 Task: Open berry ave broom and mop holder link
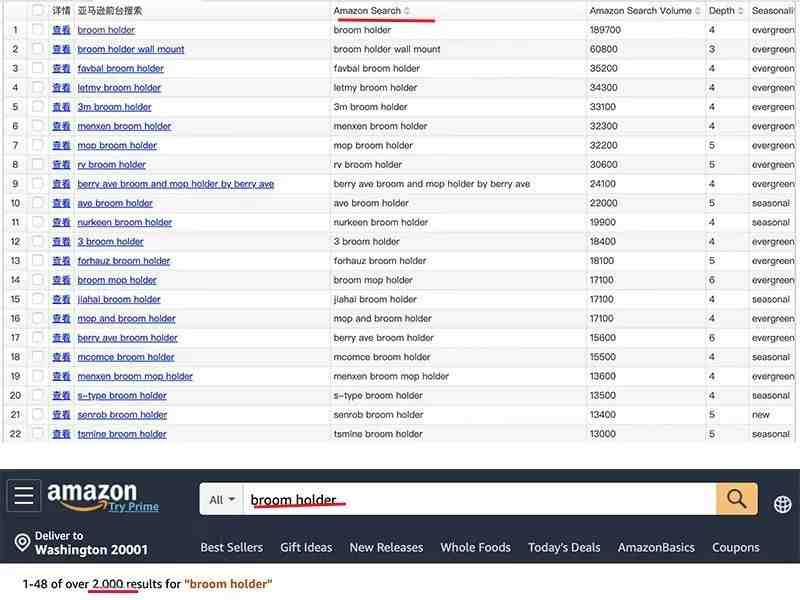176,184
